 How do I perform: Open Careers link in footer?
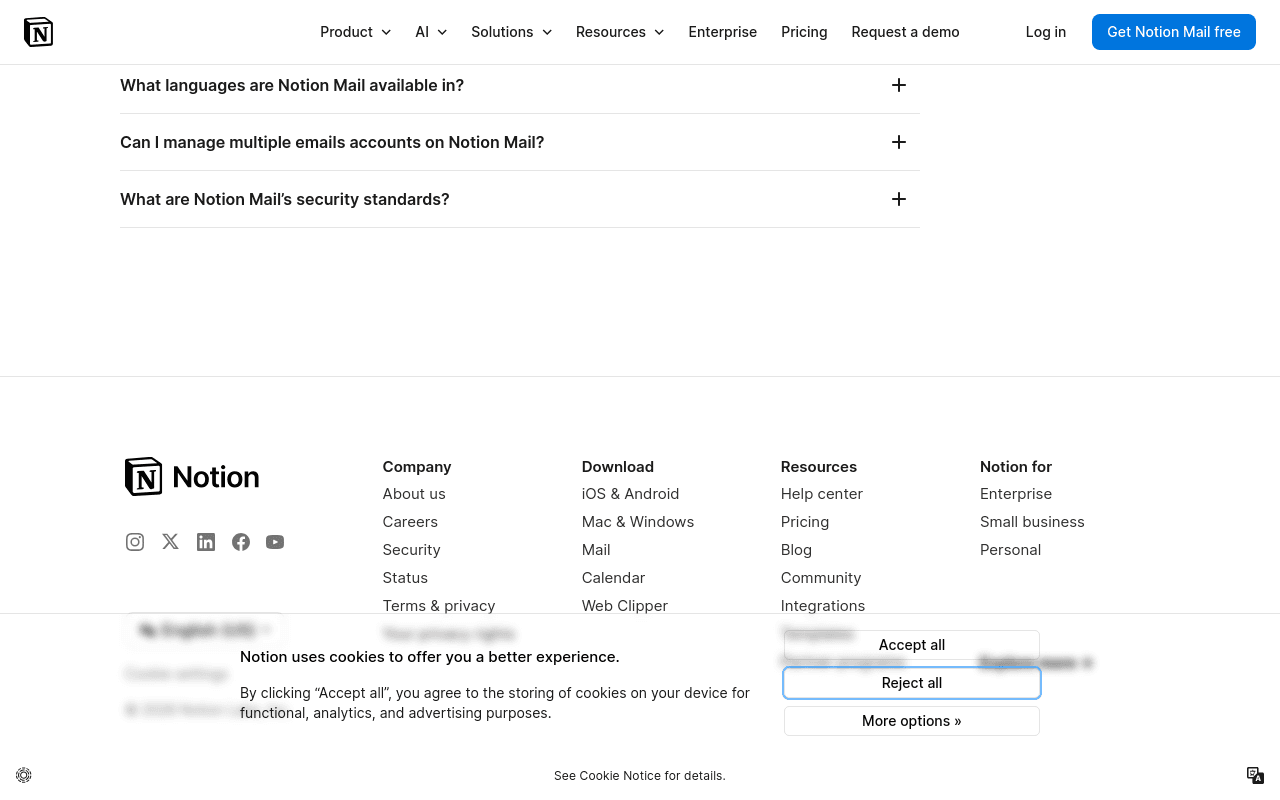(410, 522)
